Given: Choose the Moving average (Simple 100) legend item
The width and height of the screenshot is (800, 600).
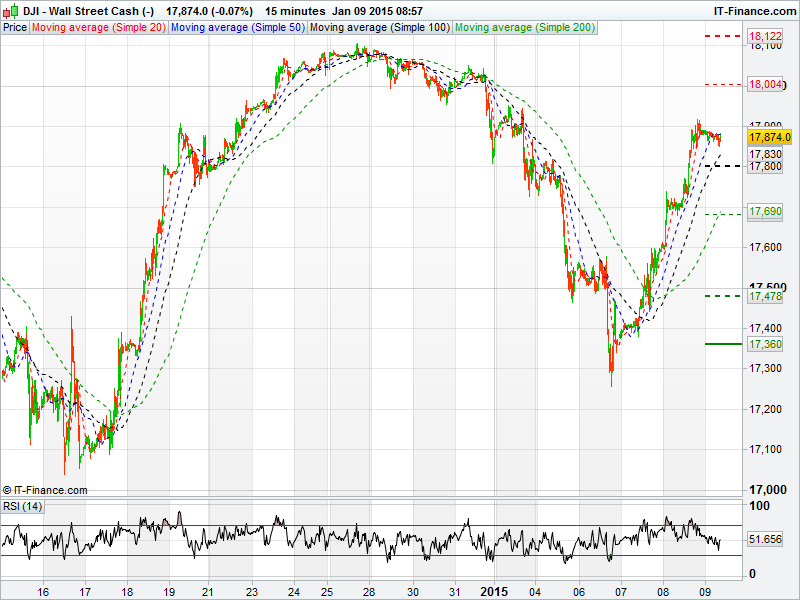Looking at the screenshot, I should pos(379,27).
